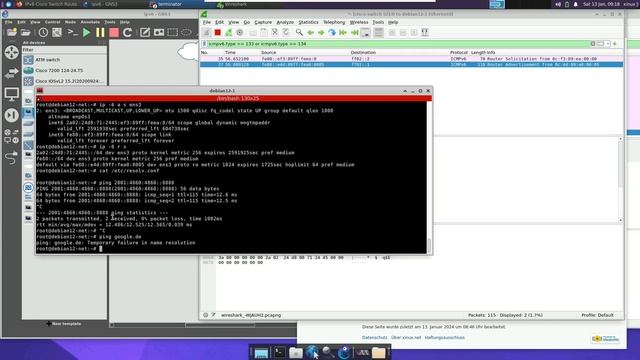640x360 pixels.
Task: Open file manager from bottom dock
Action: click(296, 352)
